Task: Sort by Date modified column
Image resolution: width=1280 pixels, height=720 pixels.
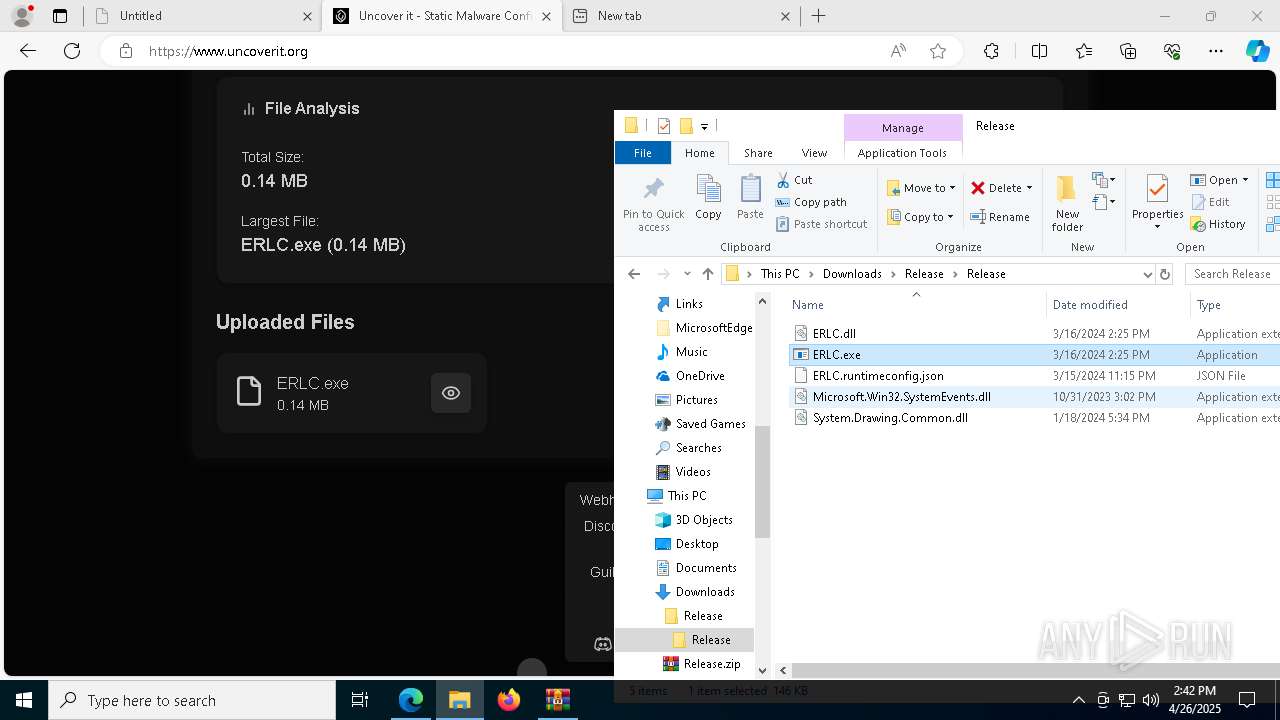Action: click(1090, 305)
